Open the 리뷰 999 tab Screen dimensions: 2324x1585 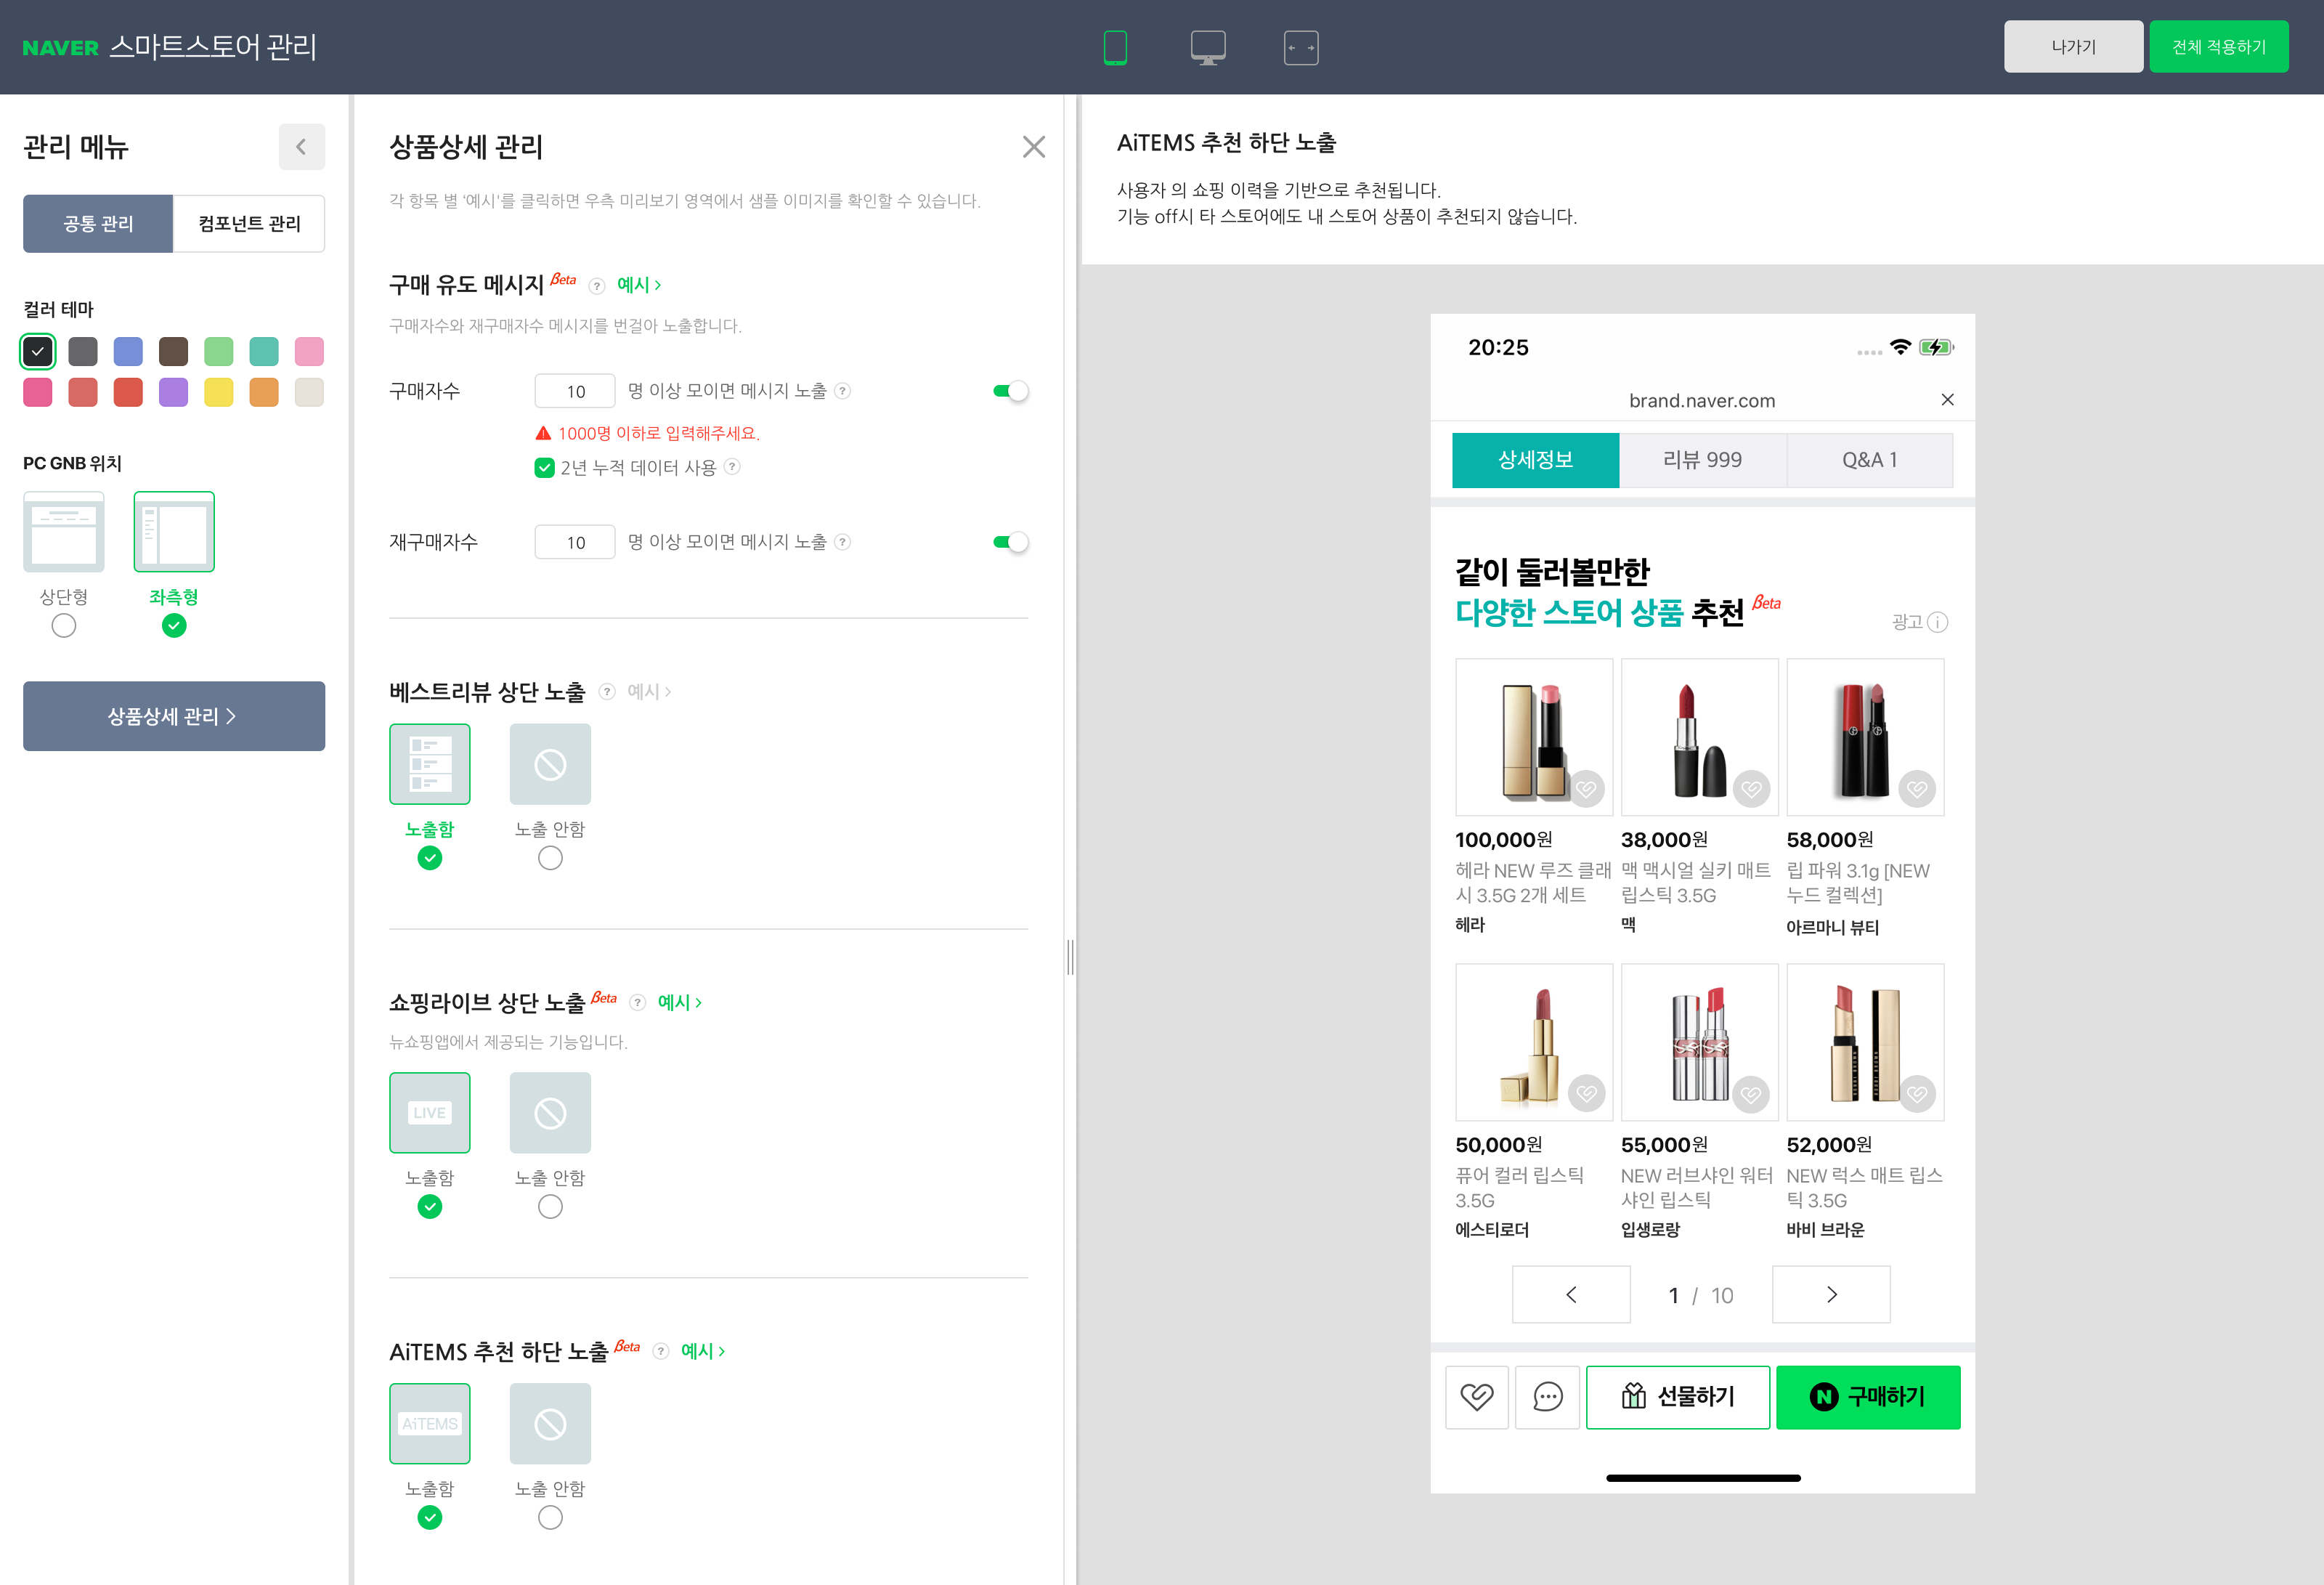pyautogui.click(x=1702, y=460)
